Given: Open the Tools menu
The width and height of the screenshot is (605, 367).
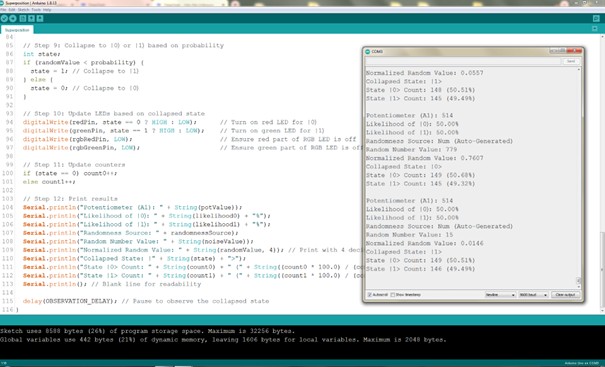Looking at the screenshot, I should 36,10.
